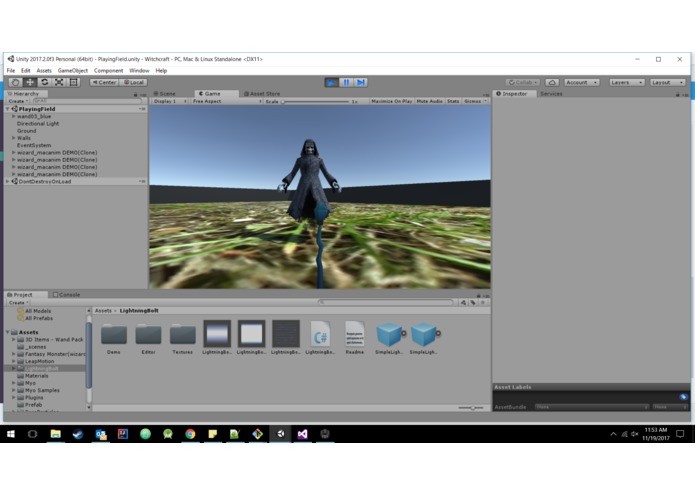This screenshot has height=494, width=695.
Task: Open the Editor folder thumbnail
Action: click(148, 335)
